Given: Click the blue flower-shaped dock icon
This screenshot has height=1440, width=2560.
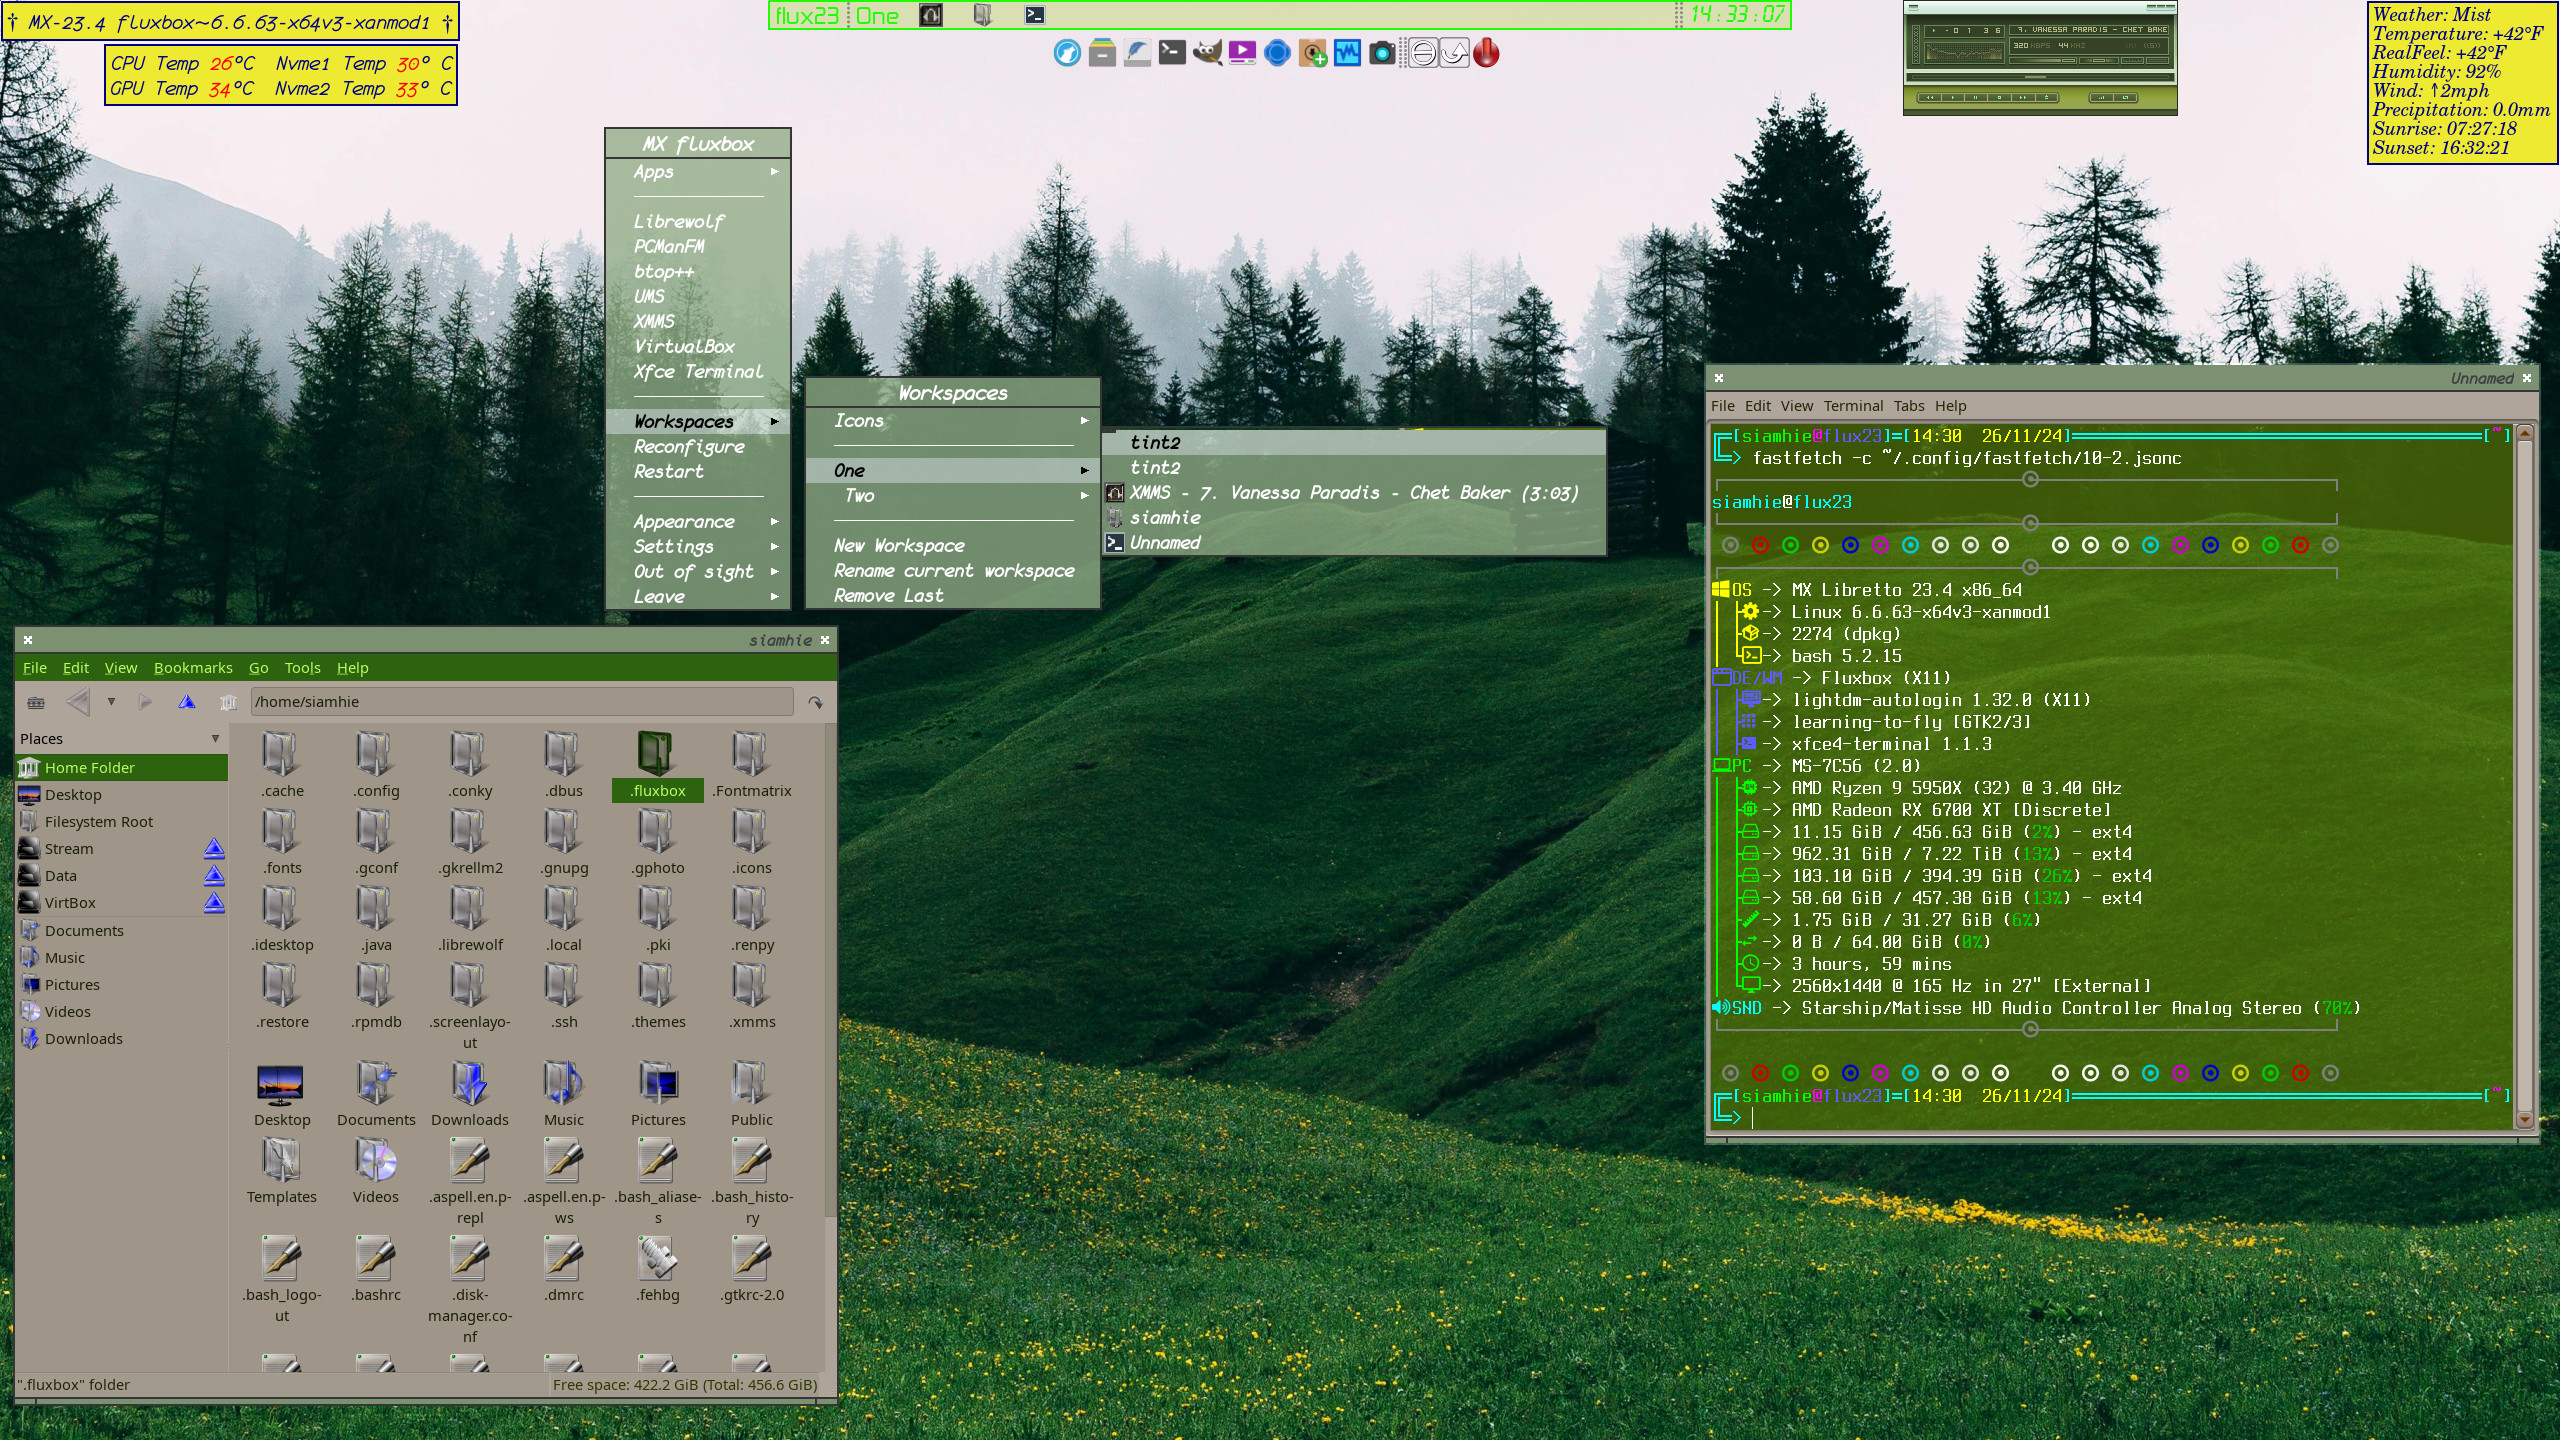Looking at the screenshot, I should pyautogui.click(x=1277, y=53).
